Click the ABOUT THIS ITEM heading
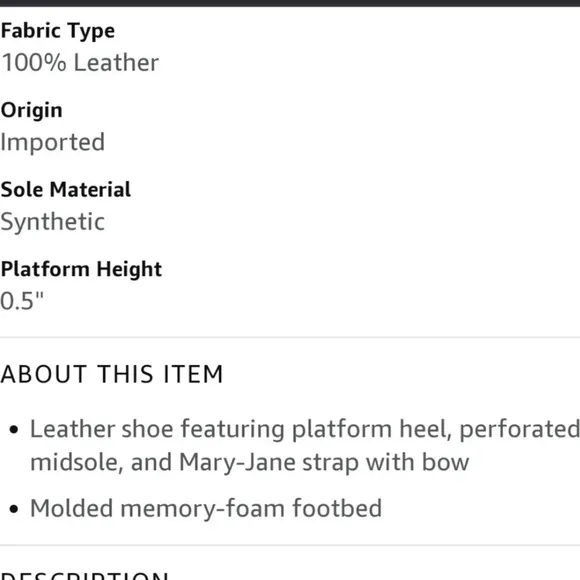 pos(112,374)
